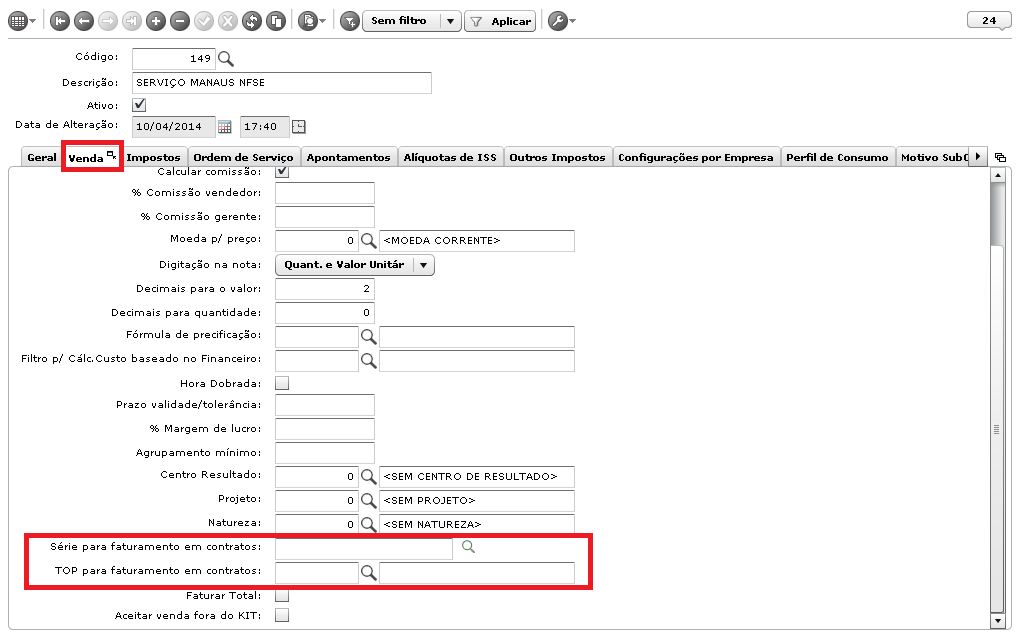Open Configurações por Empresa tab

pyautogui.click(x=695, y=158)
